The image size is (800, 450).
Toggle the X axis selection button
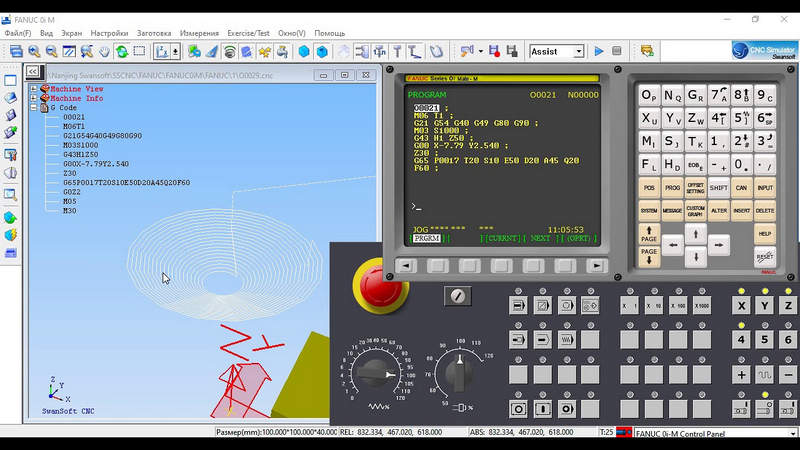click(741, 305)
